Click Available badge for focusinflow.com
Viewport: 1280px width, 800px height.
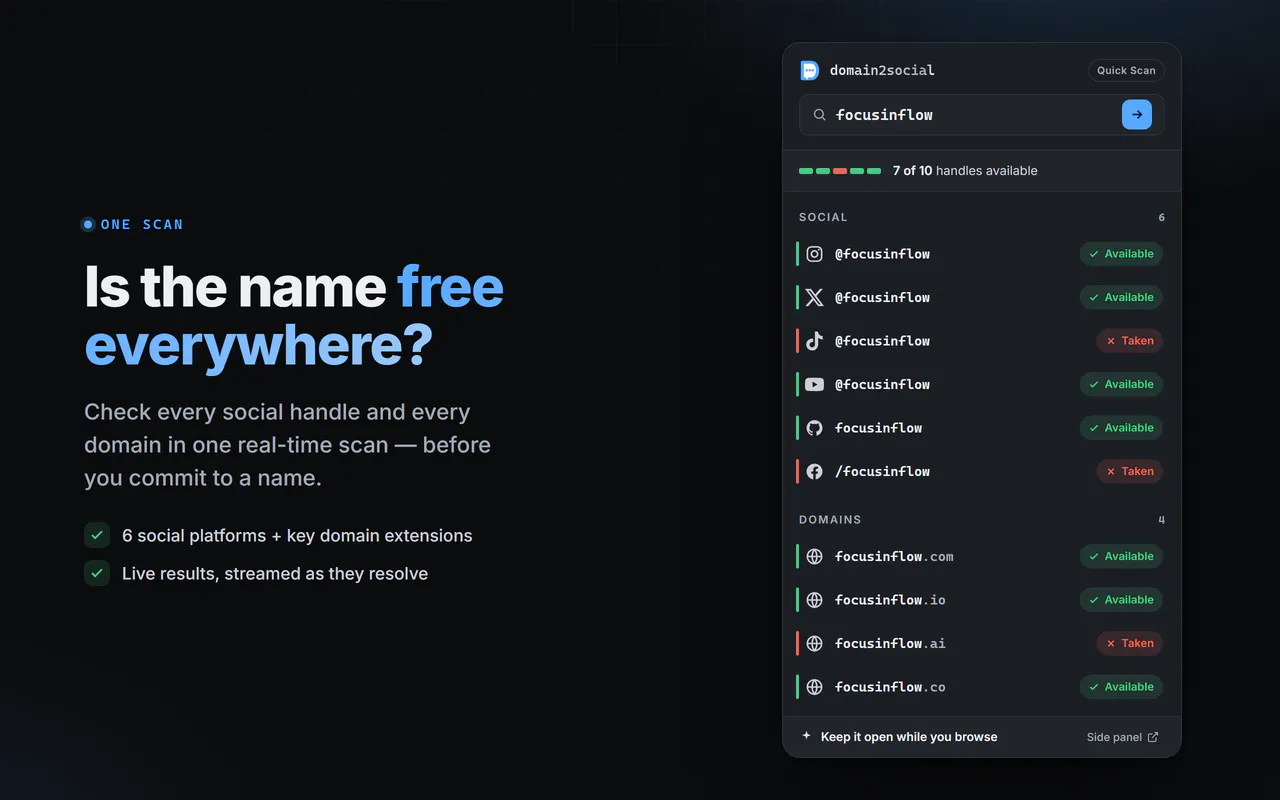click(1121, 556)
